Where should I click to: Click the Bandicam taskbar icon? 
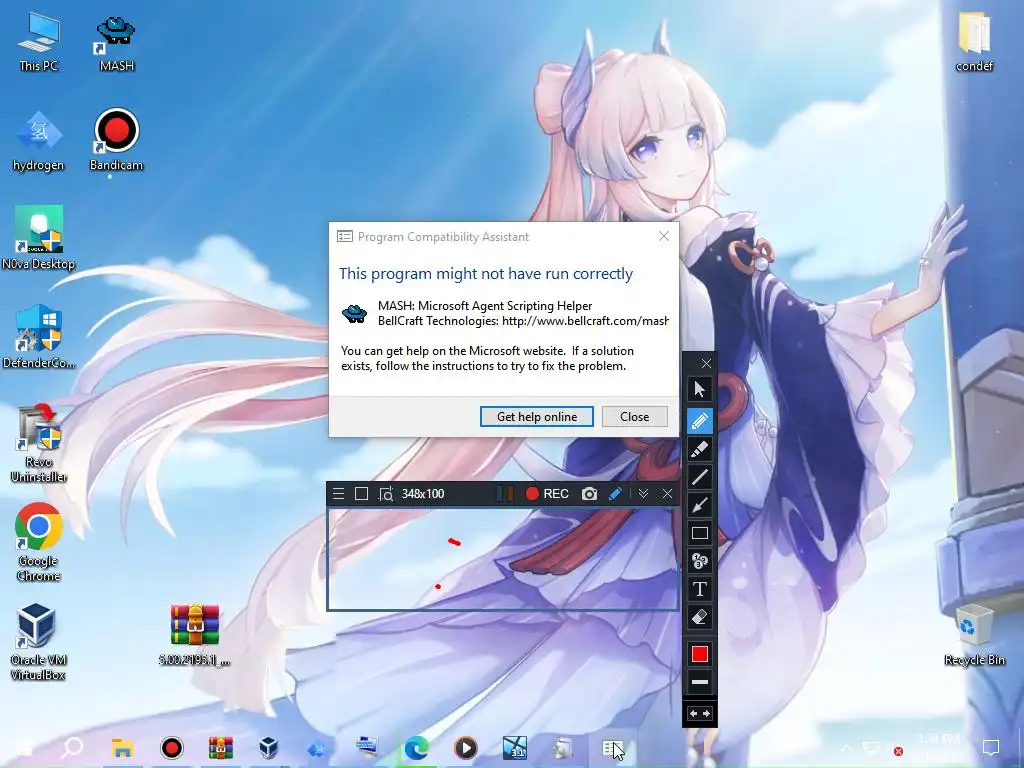click(x=172, y=748)
